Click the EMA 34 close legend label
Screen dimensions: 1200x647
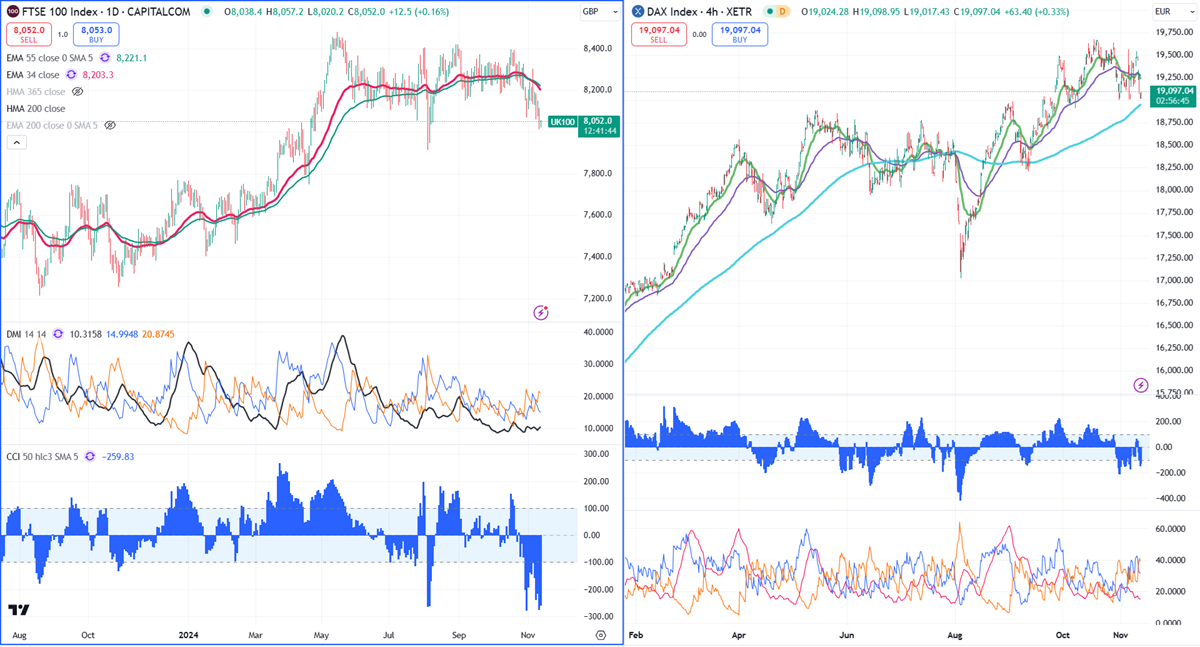point(34,75)
